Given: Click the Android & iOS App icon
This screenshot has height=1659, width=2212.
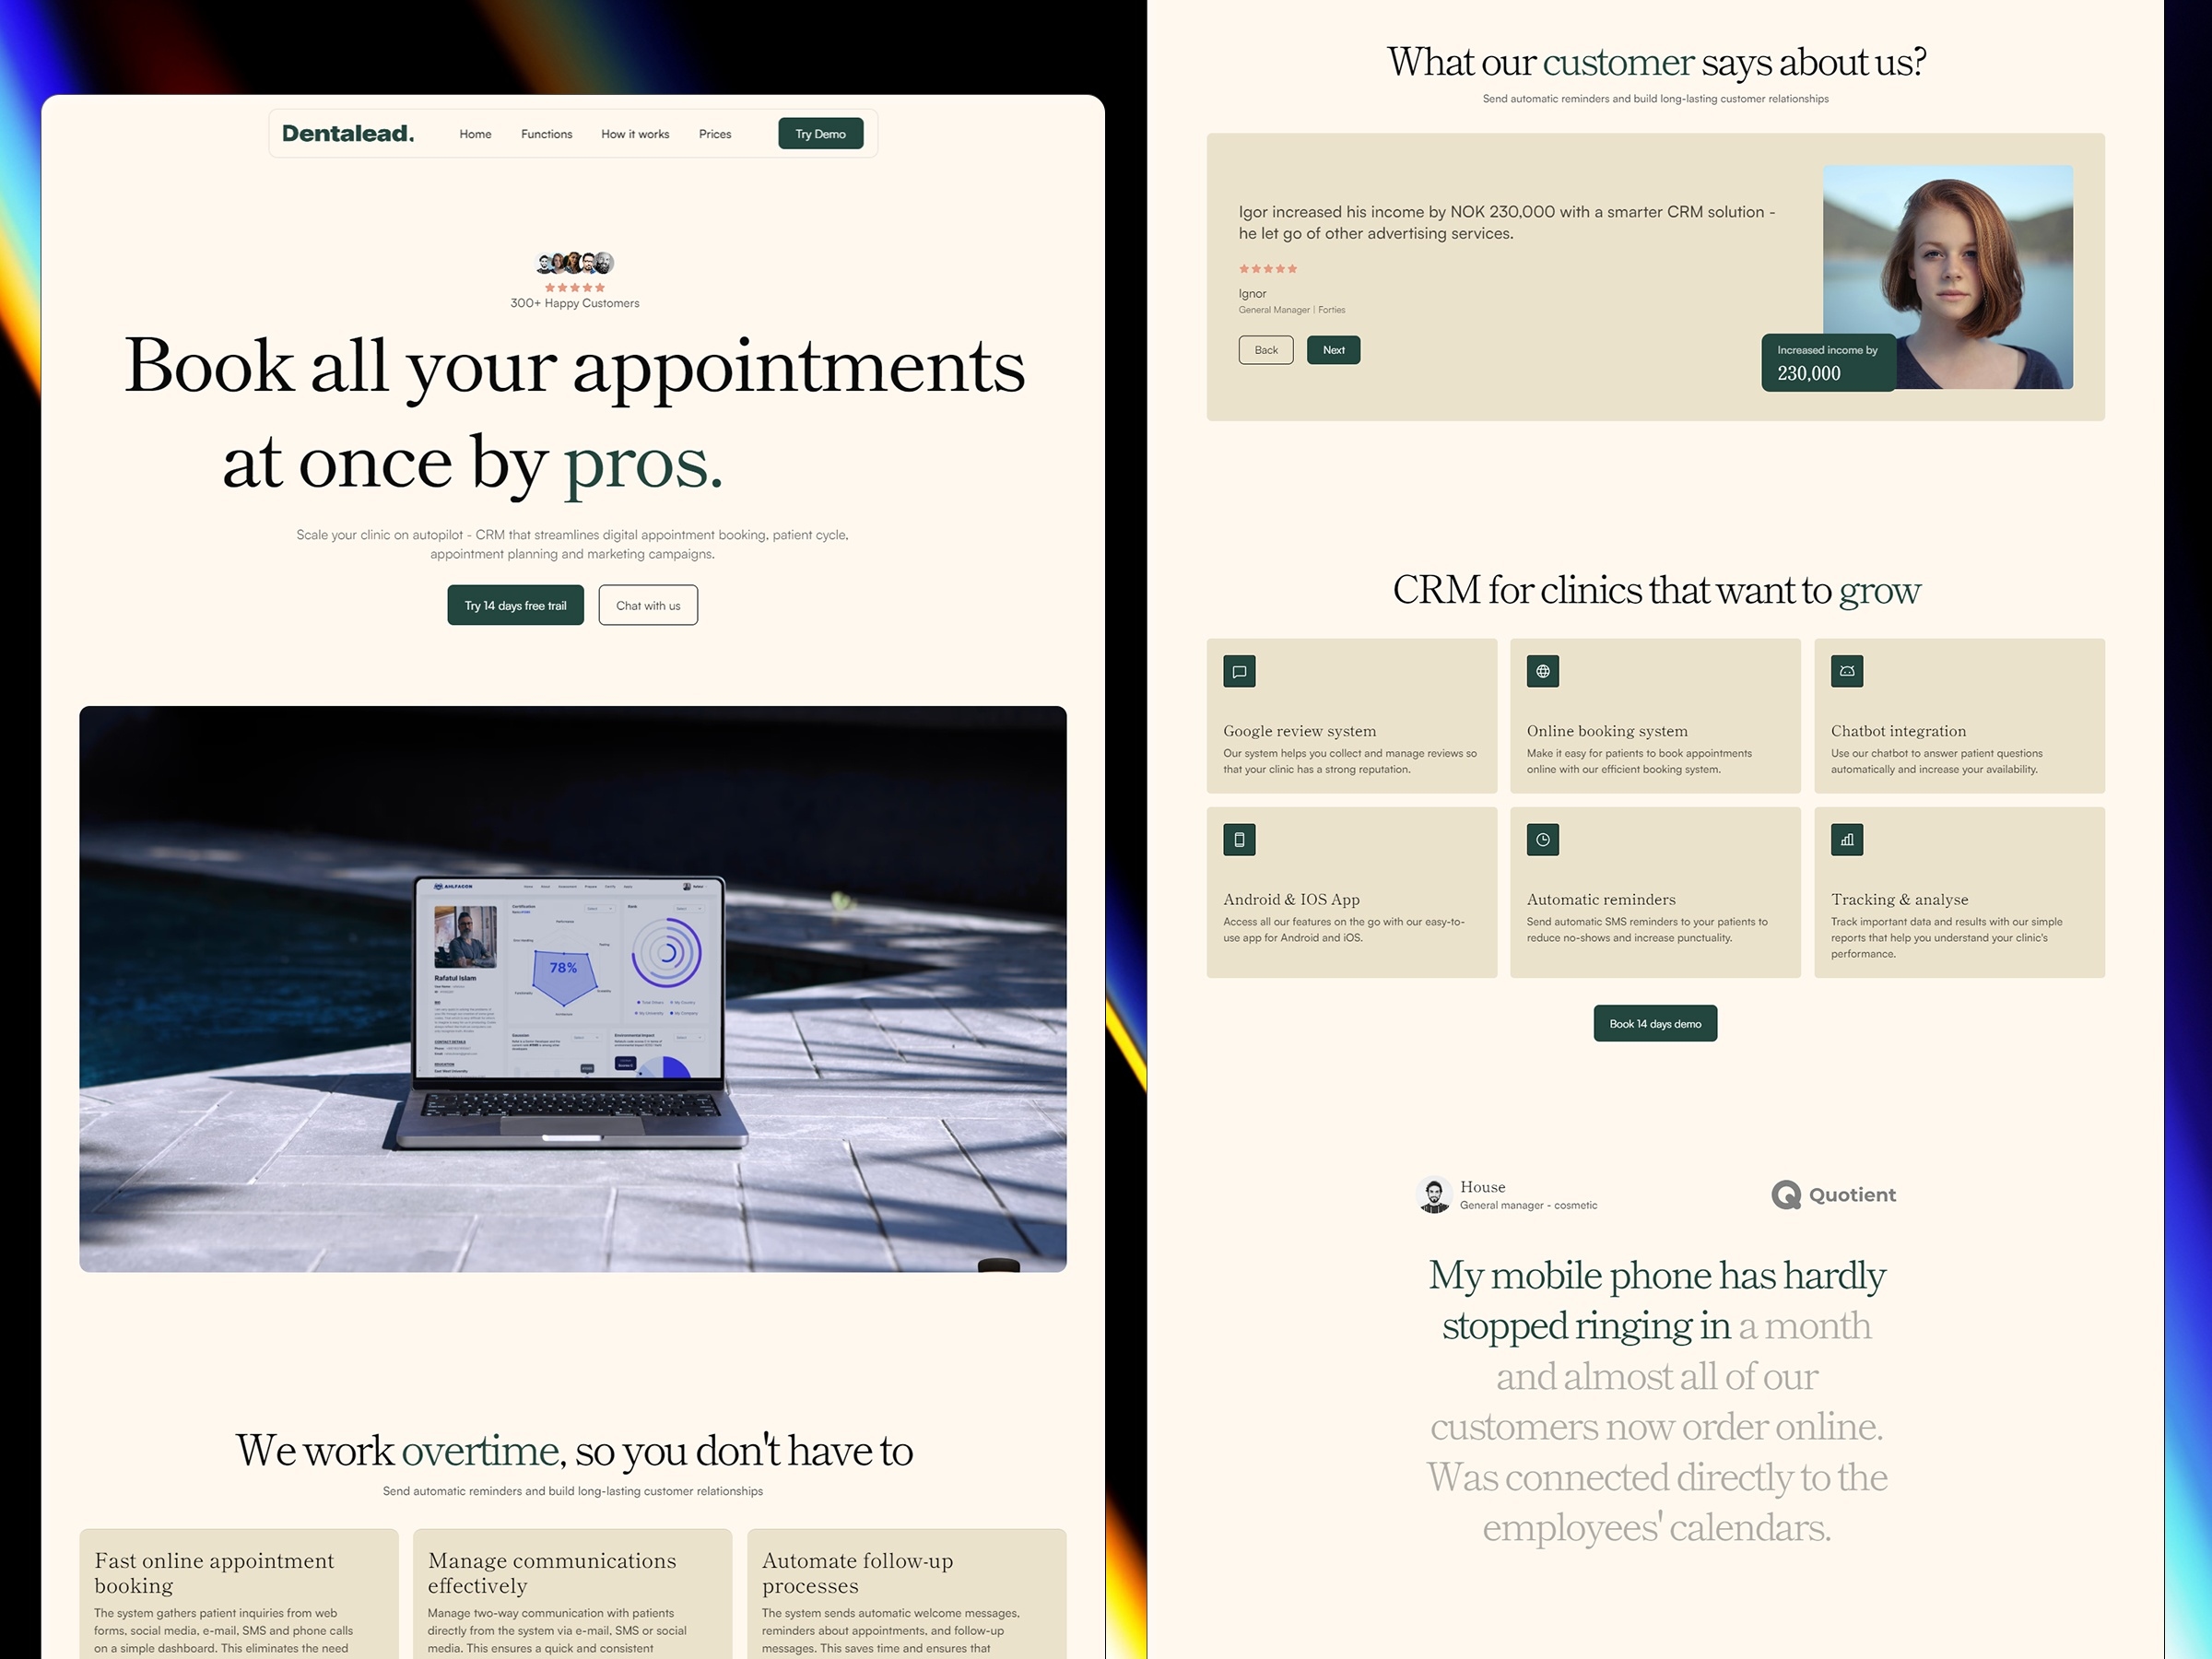Looking at the screenshot, I should click(x=1239, y=838).
